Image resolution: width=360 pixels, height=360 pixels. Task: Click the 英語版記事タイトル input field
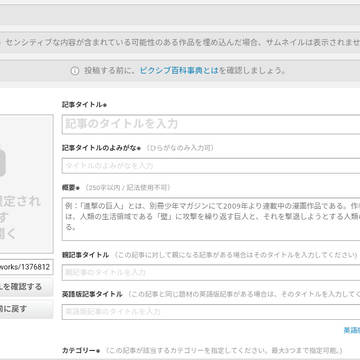tap(211, 312)
